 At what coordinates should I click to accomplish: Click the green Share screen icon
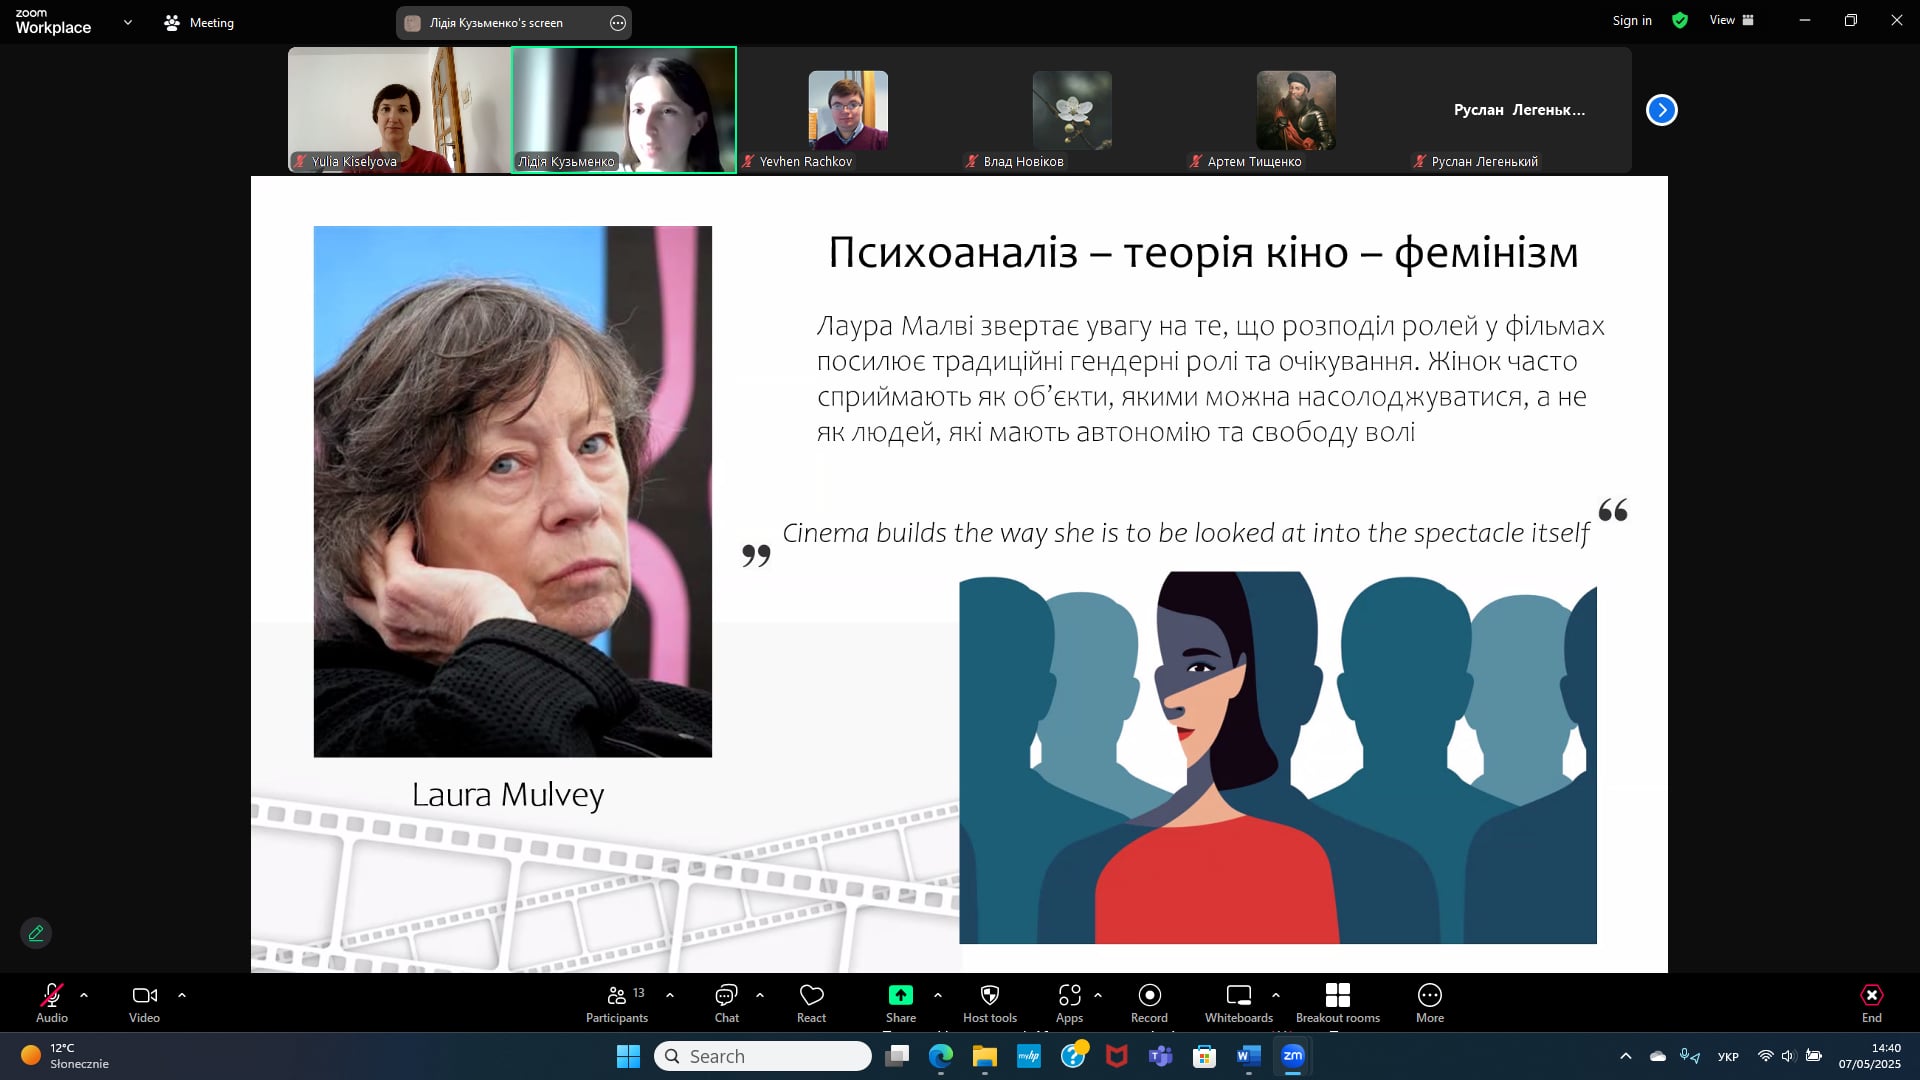pyautogui.click(x=900, y=996)
